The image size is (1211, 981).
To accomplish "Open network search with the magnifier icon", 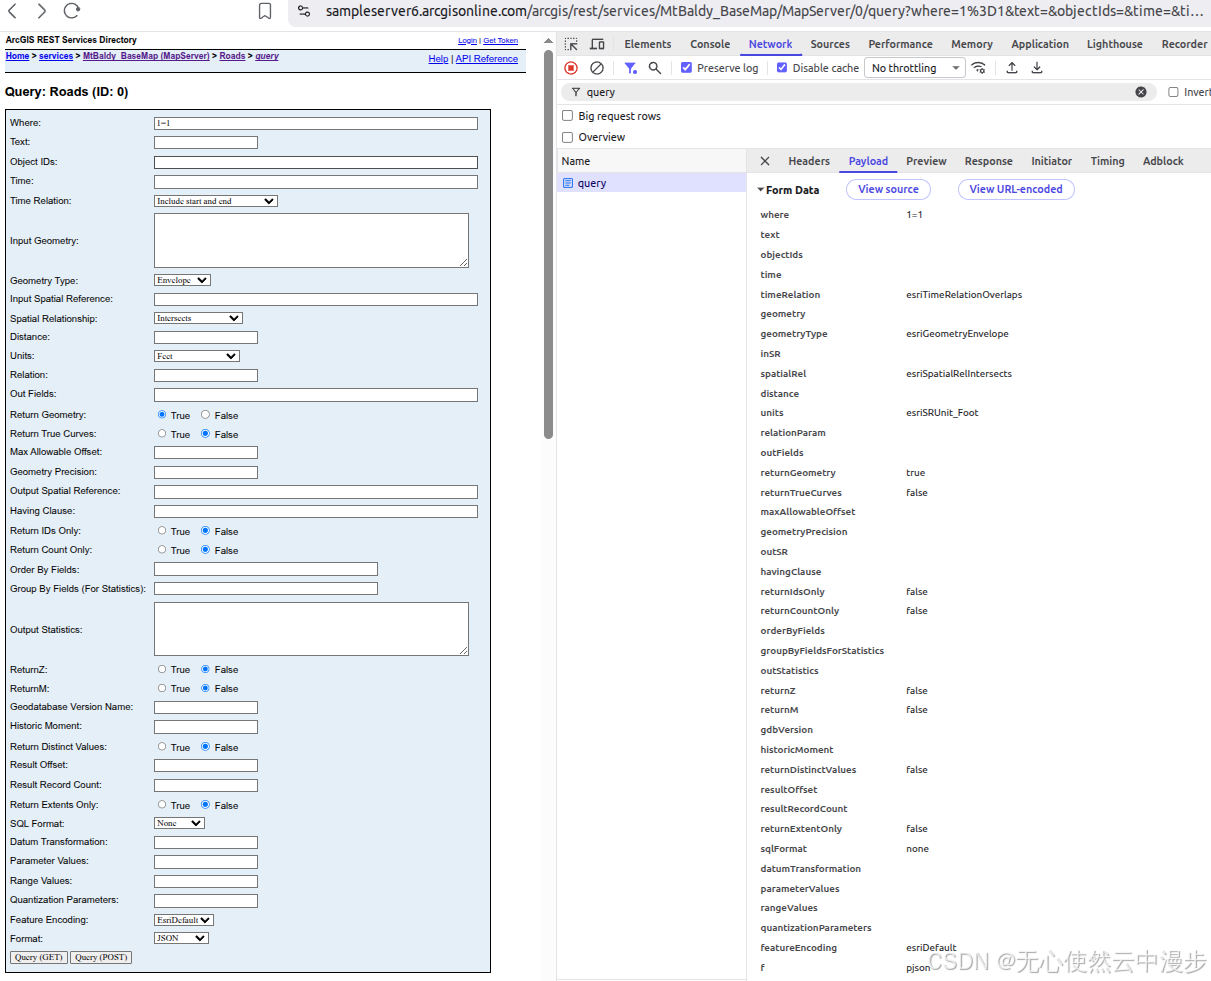I will point(654,68).
